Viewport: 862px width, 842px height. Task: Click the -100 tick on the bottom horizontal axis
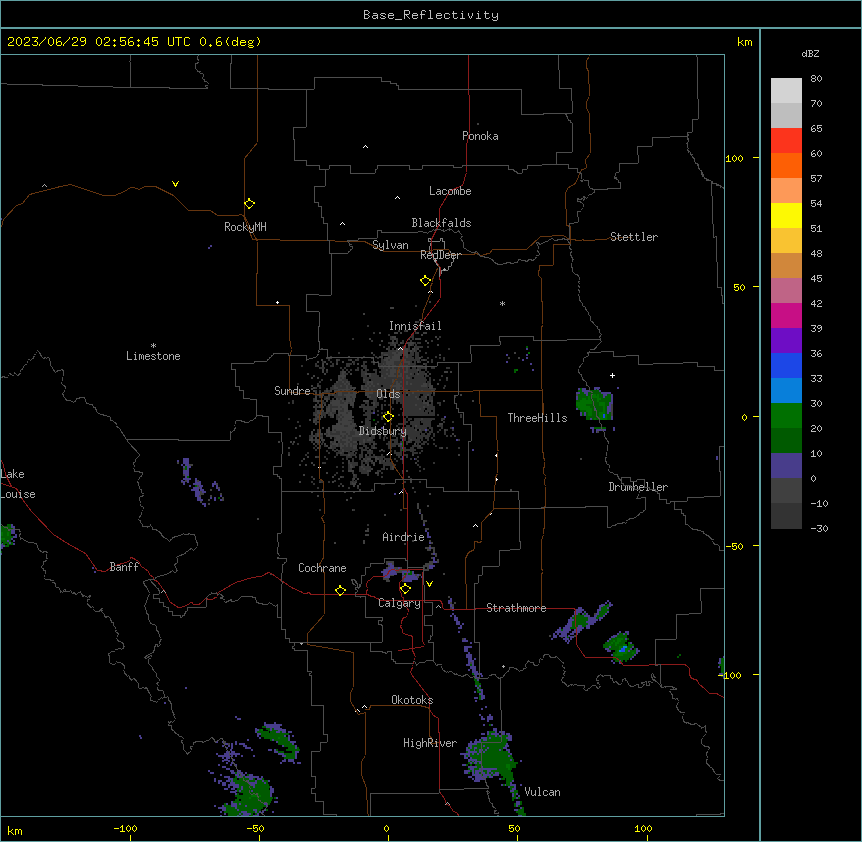coord(125,828)
